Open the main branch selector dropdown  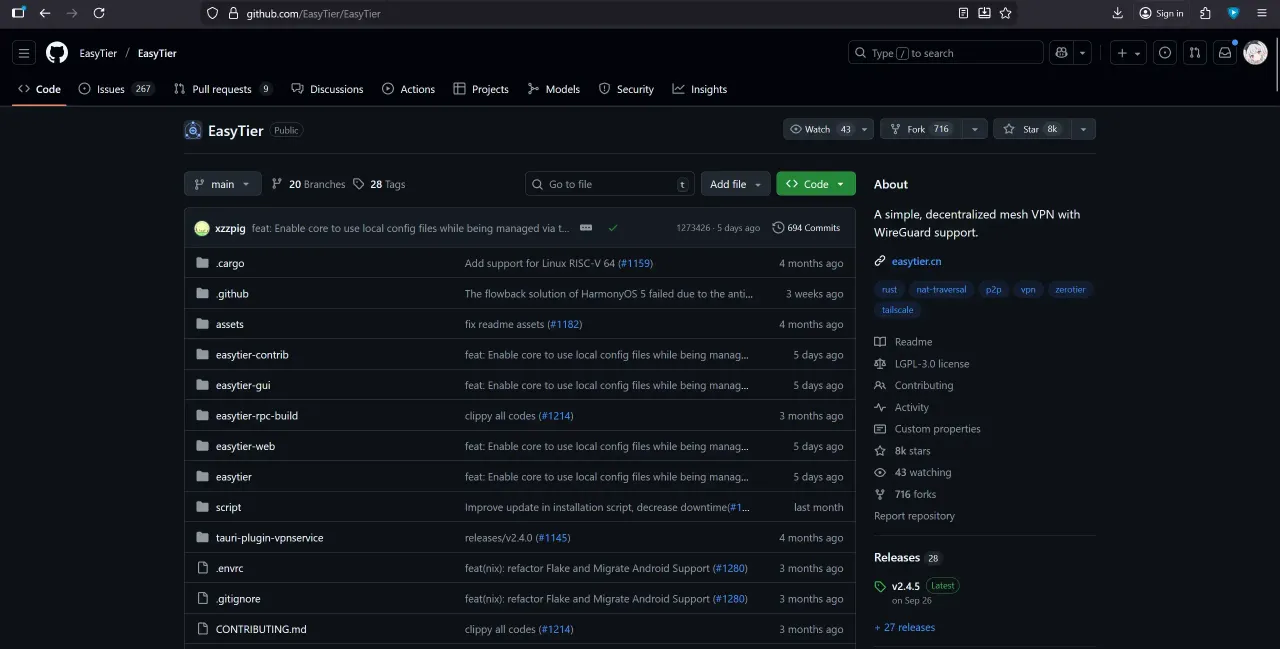coord(223,184)
